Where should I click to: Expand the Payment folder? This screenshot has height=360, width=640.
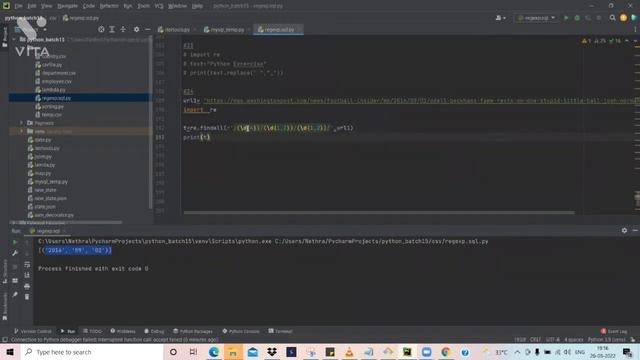pyautogui.click(x=21, y=123)
